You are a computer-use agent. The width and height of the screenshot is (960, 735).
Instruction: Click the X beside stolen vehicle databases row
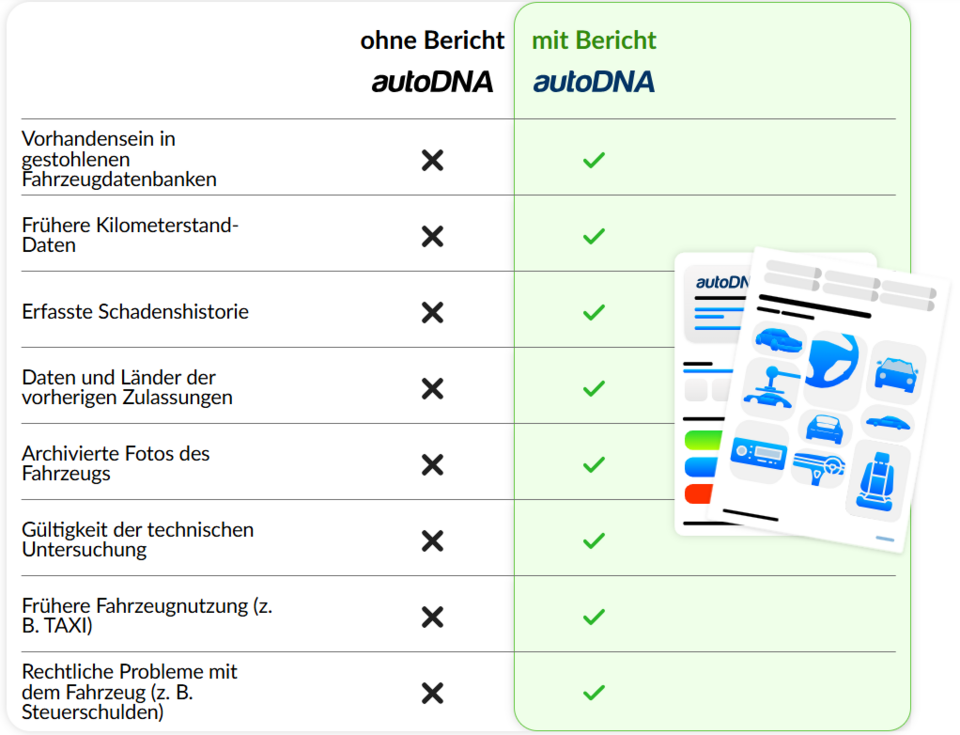coord(432,160)
